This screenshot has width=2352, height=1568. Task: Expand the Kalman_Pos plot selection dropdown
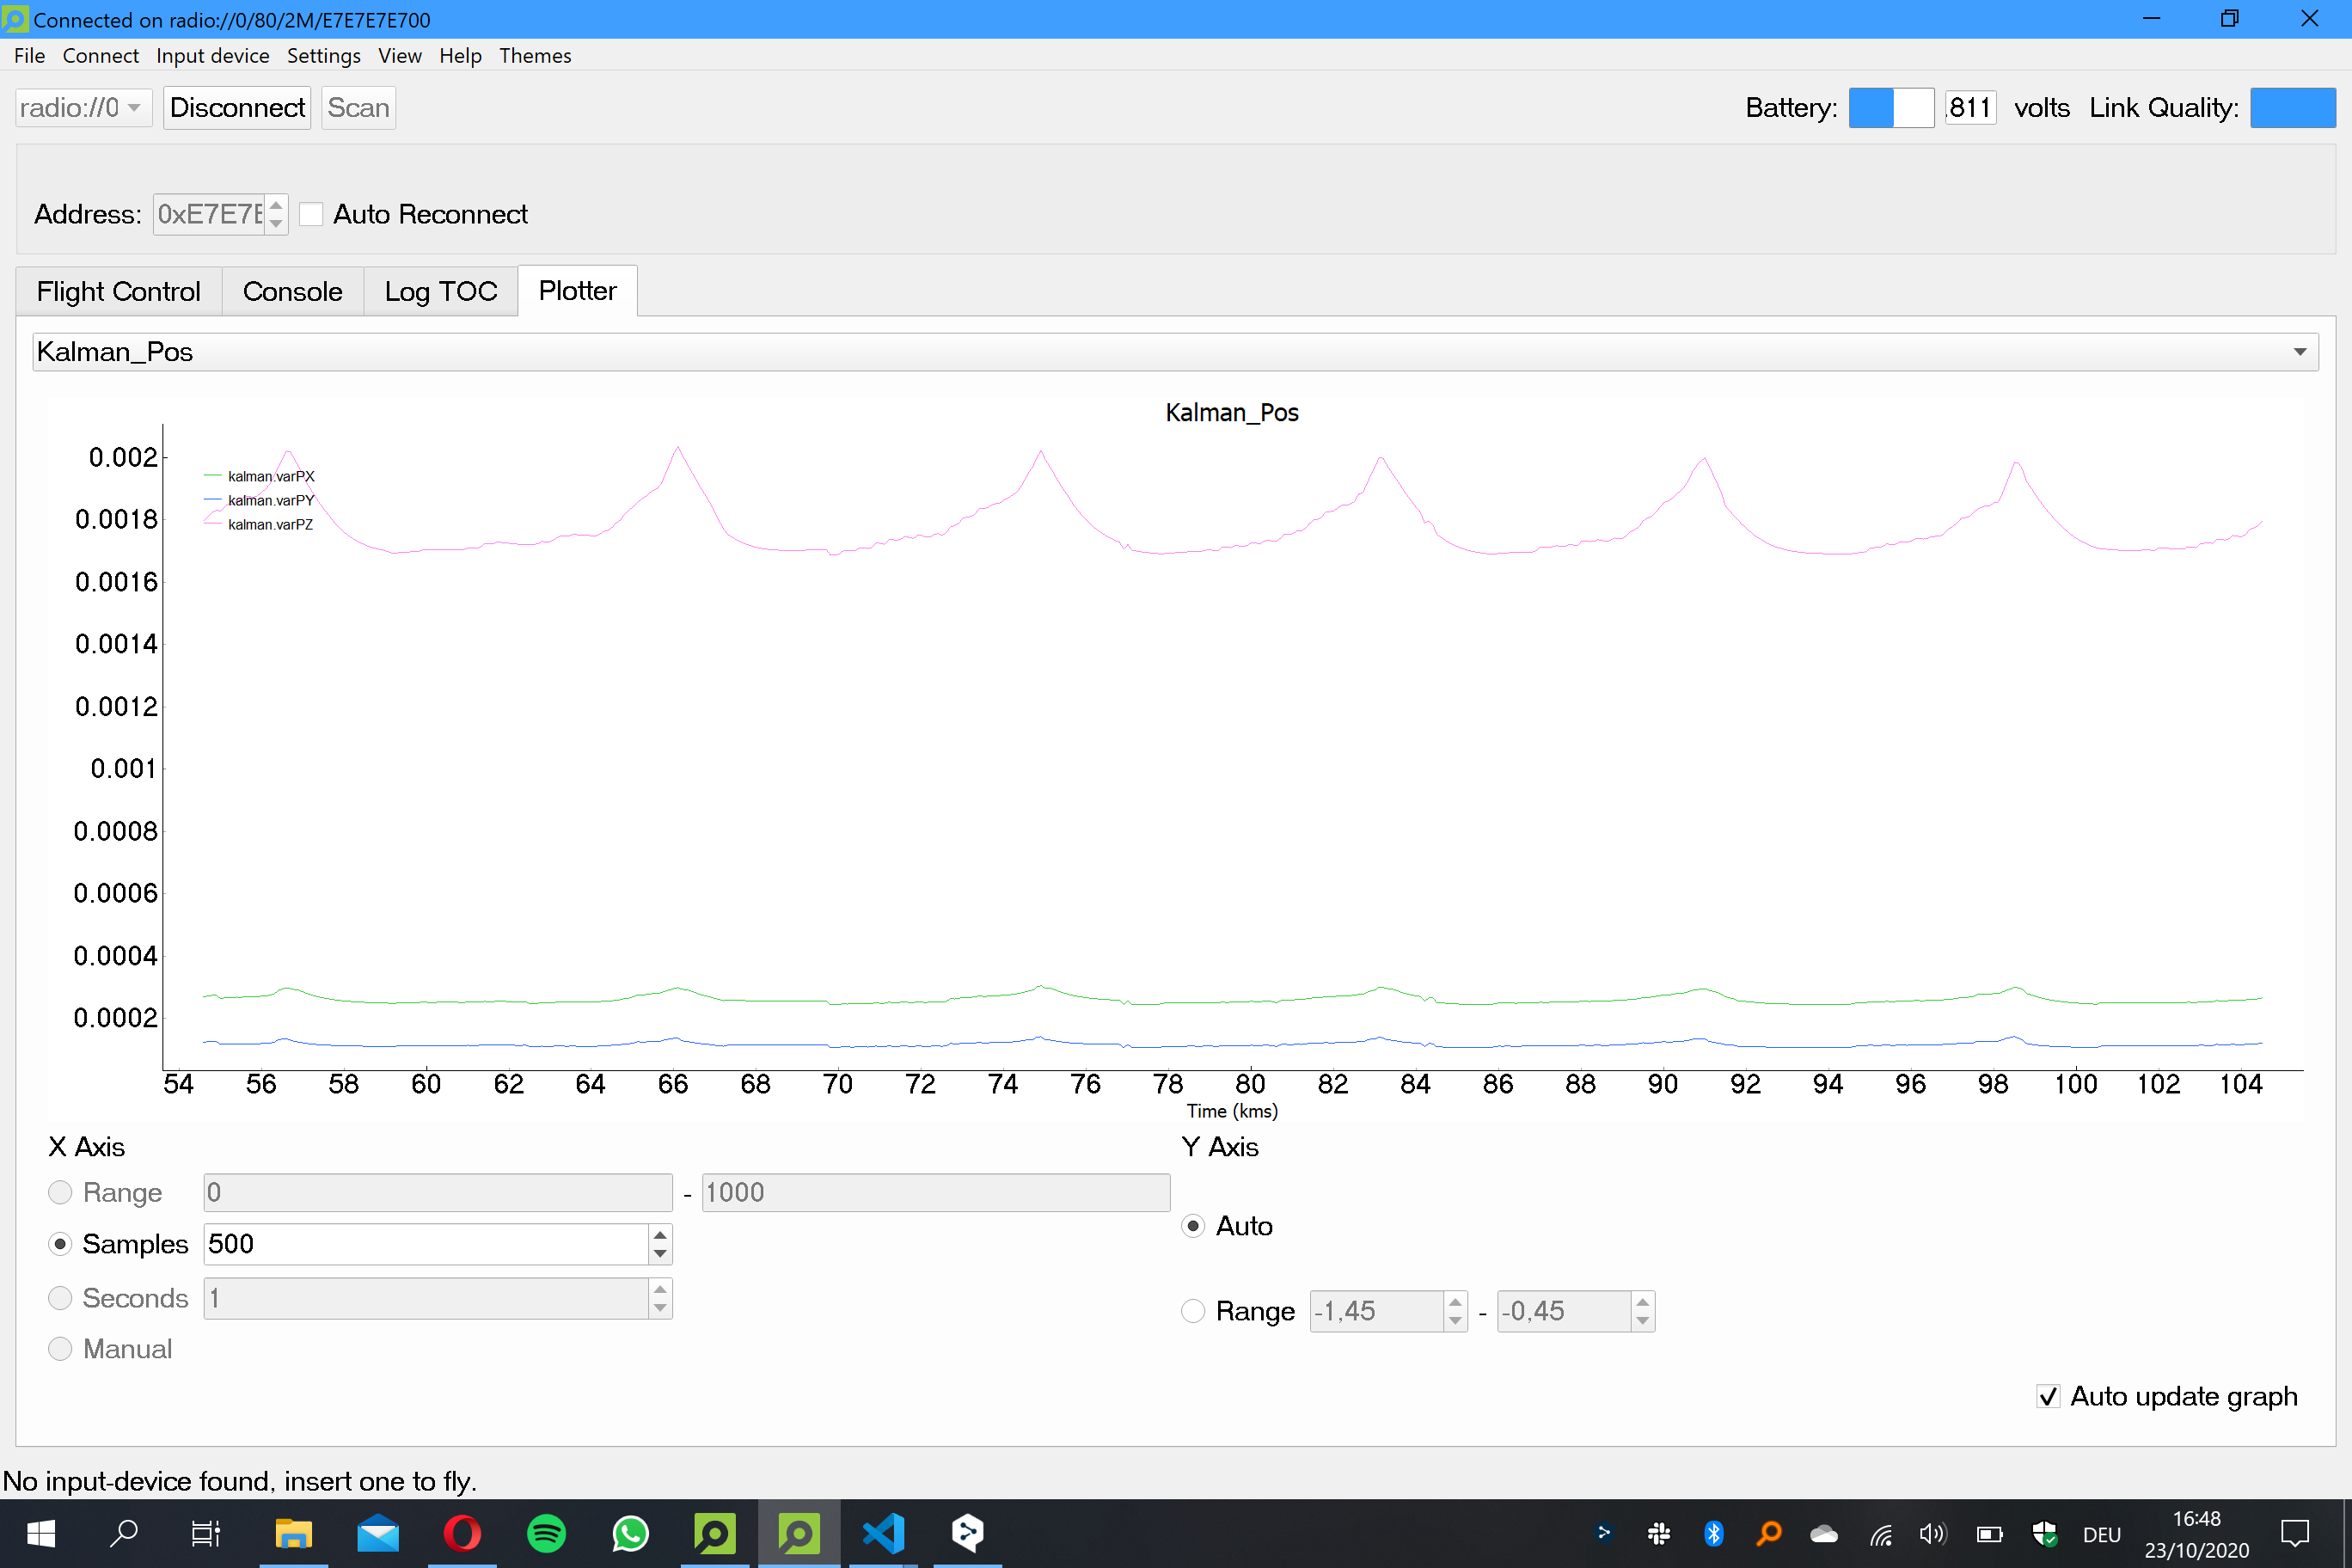click(2299, 352)
